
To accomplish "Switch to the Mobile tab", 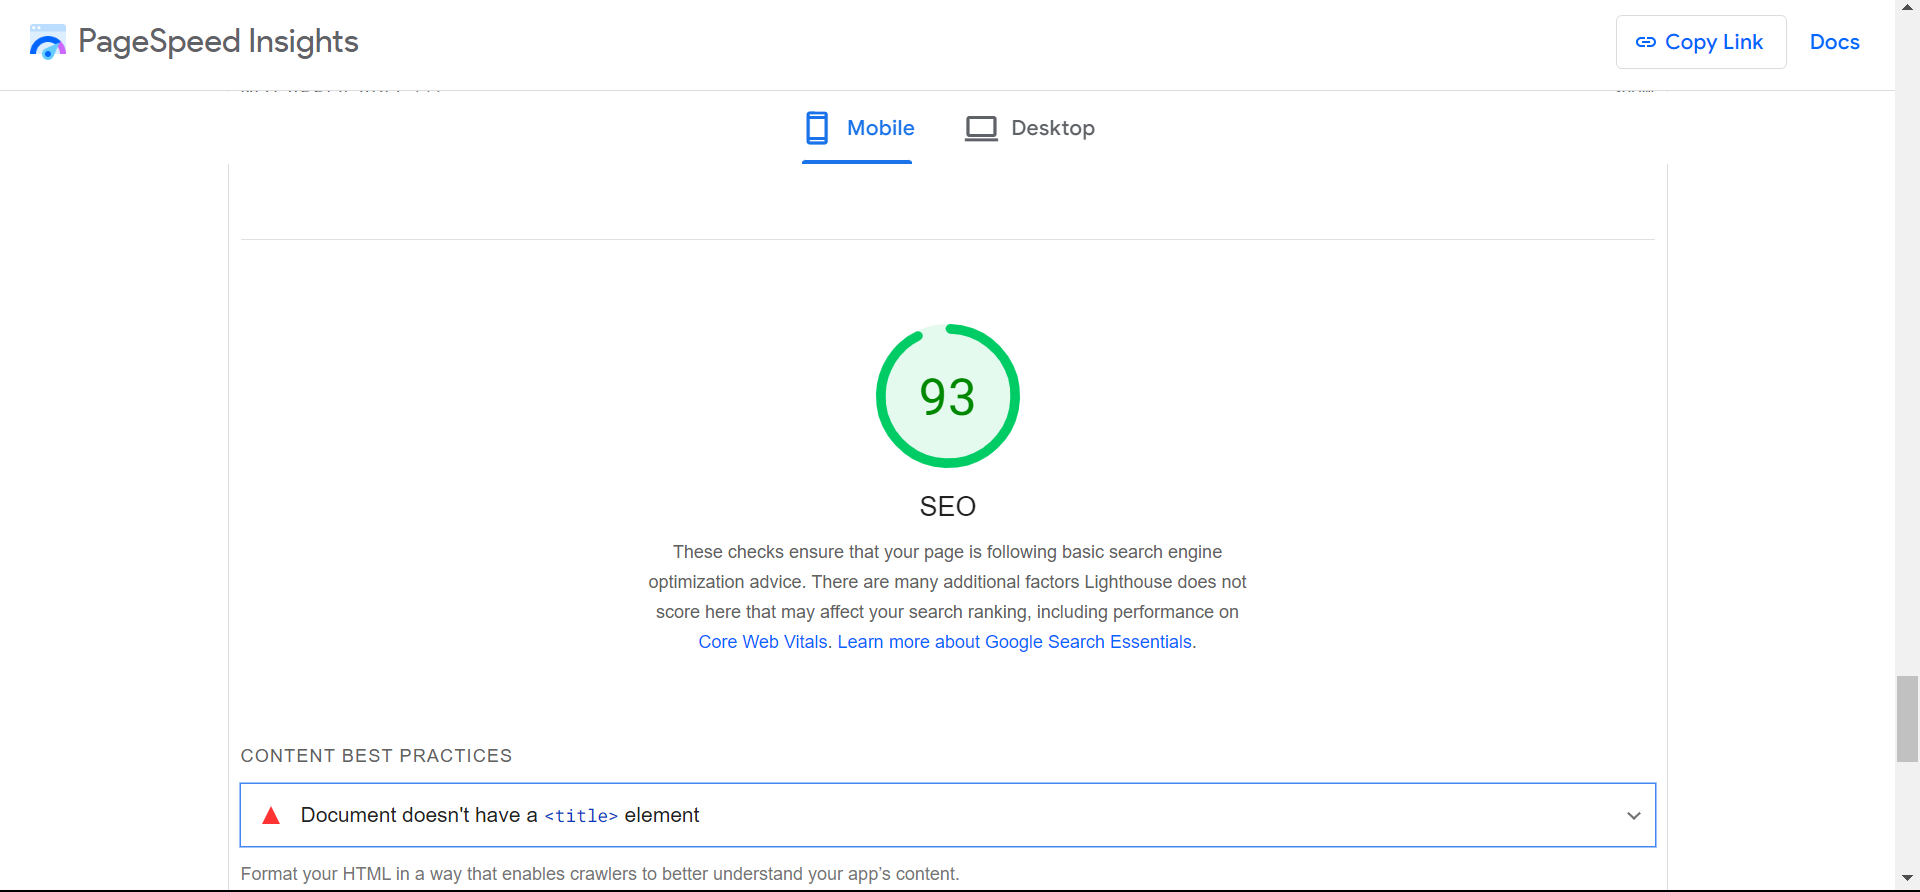I will tap(857, 128).
